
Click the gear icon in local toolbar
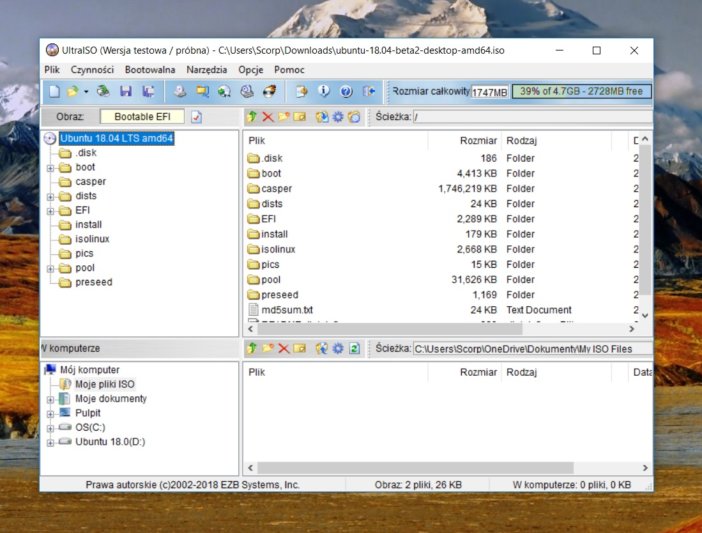click(x=338, y=348)
